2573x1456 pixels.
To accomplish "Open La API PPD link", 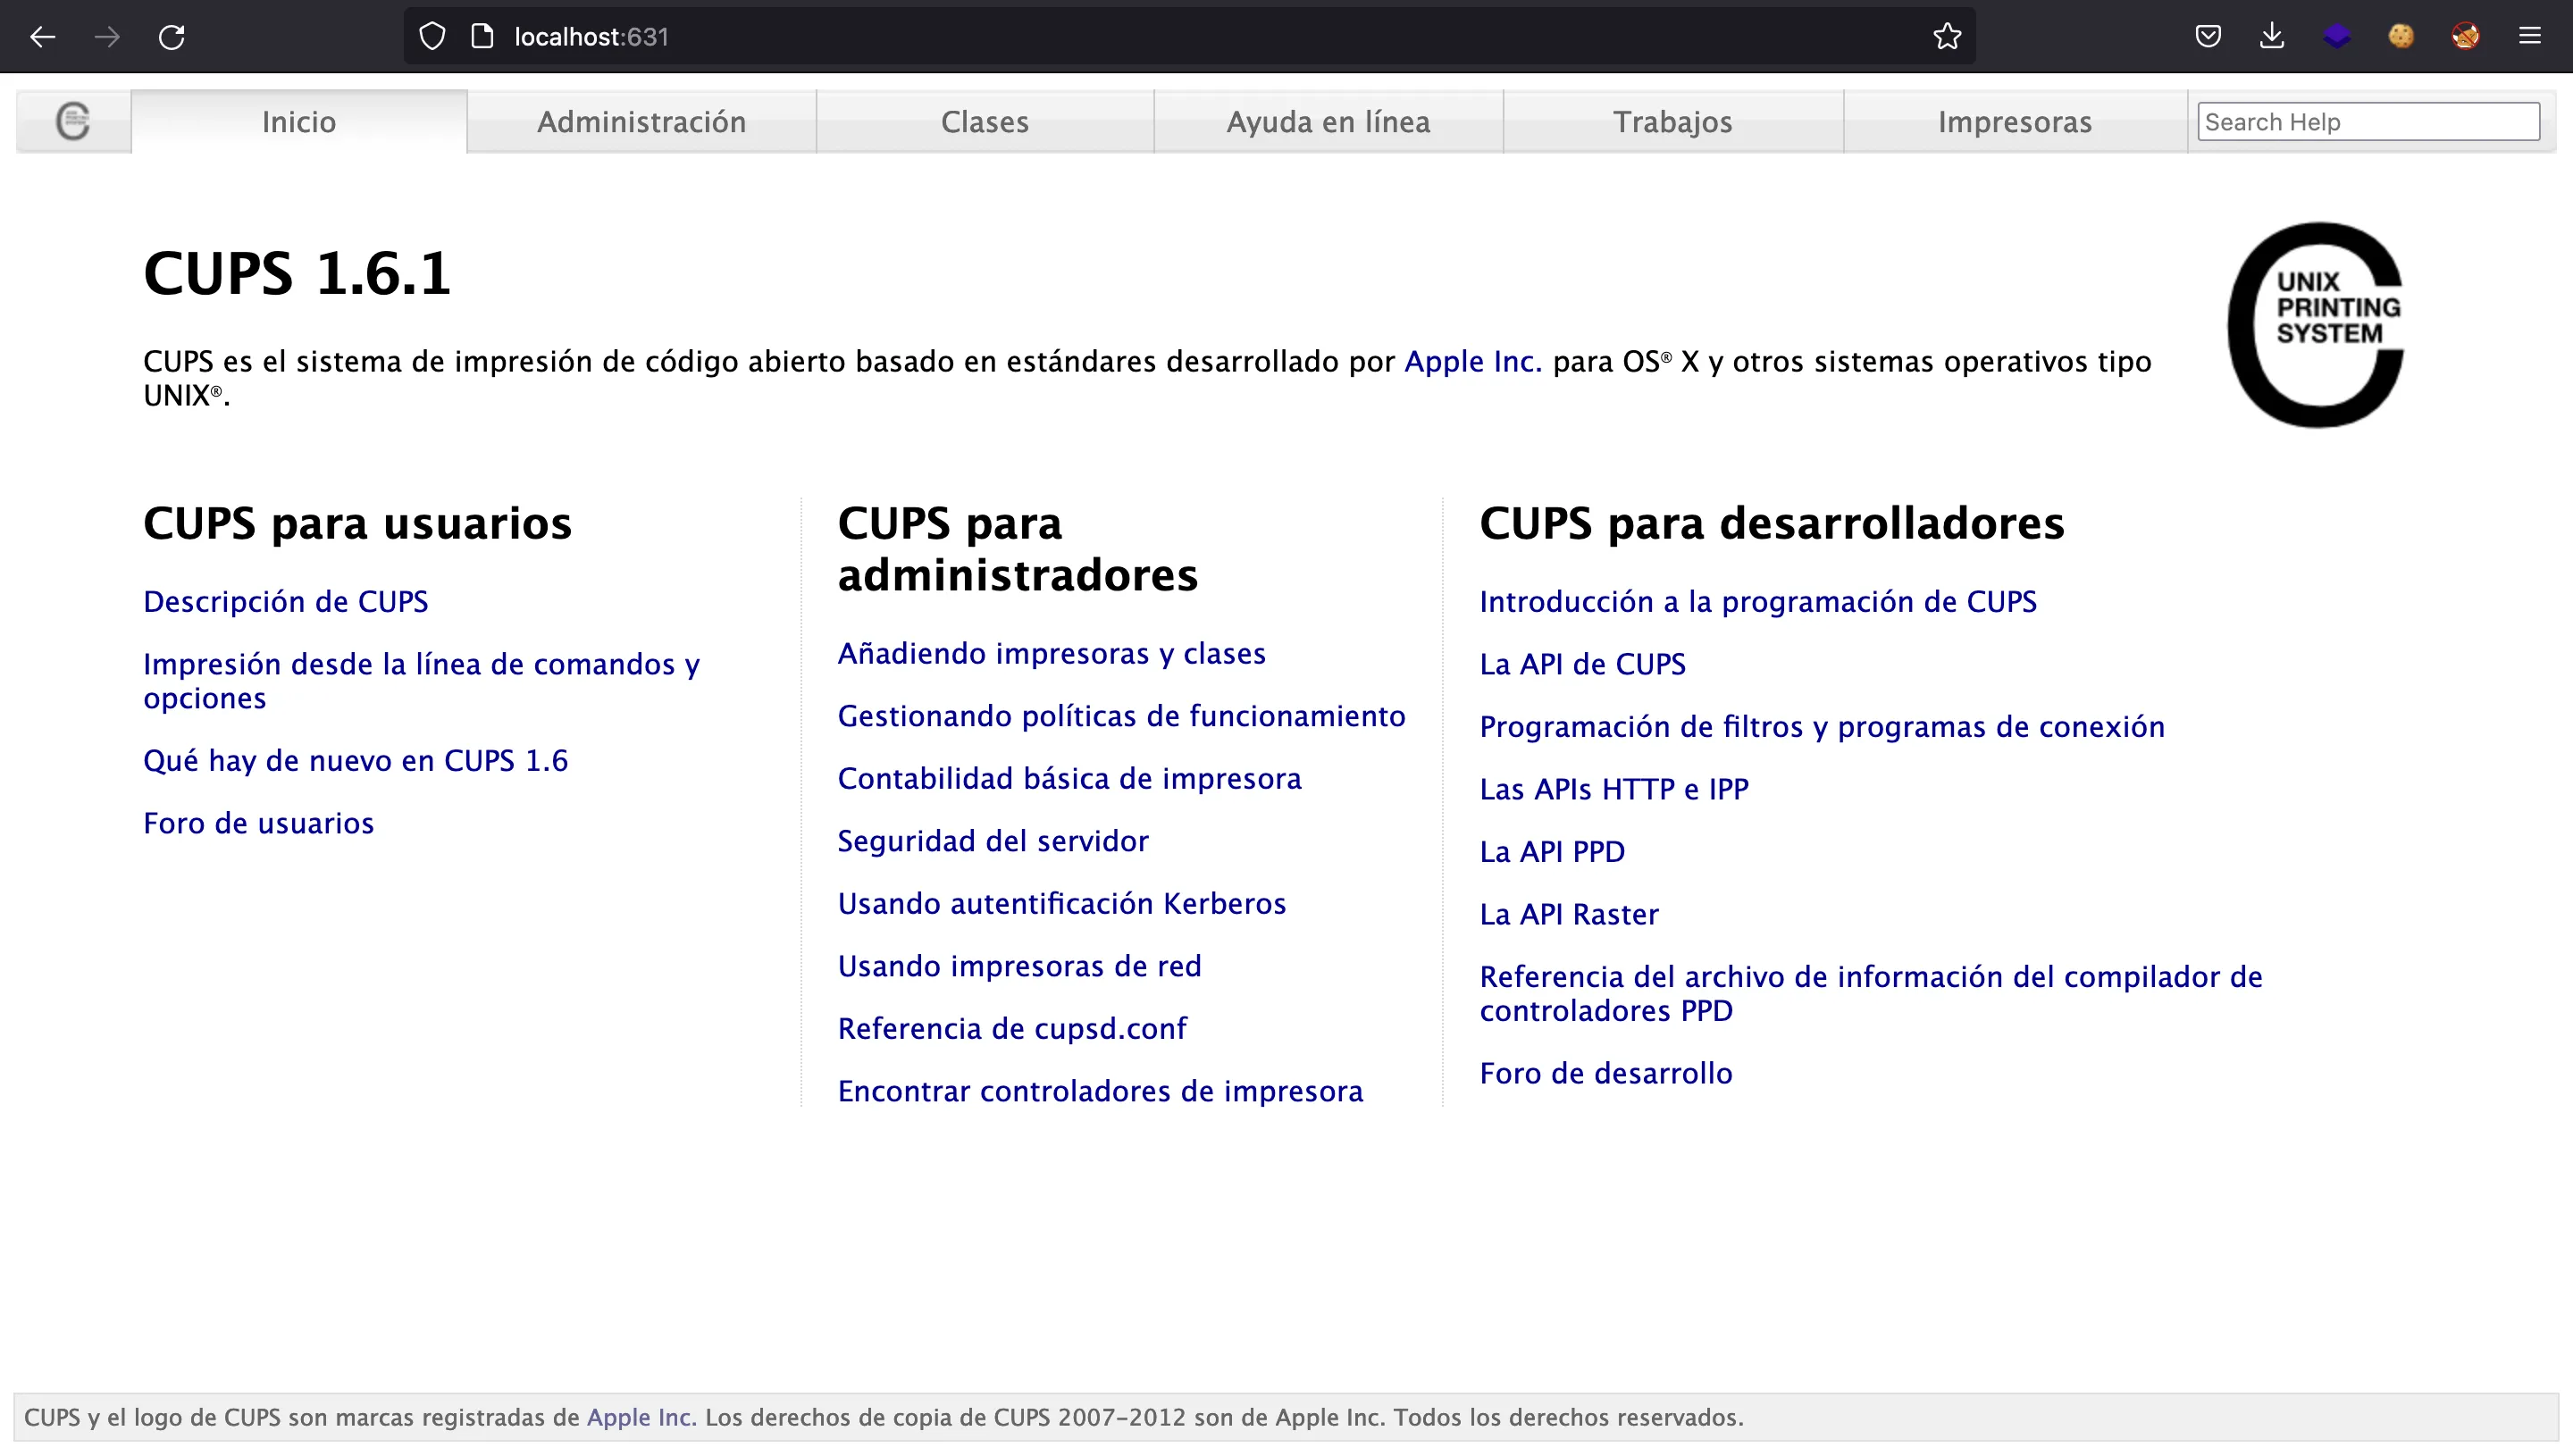I will (x=1553, y=851).
